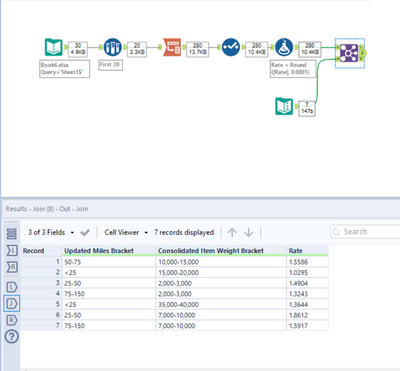Select the cell 15,000-20,000
The image size is (400, 371).
pyautogui.click(x=221, y=273)
